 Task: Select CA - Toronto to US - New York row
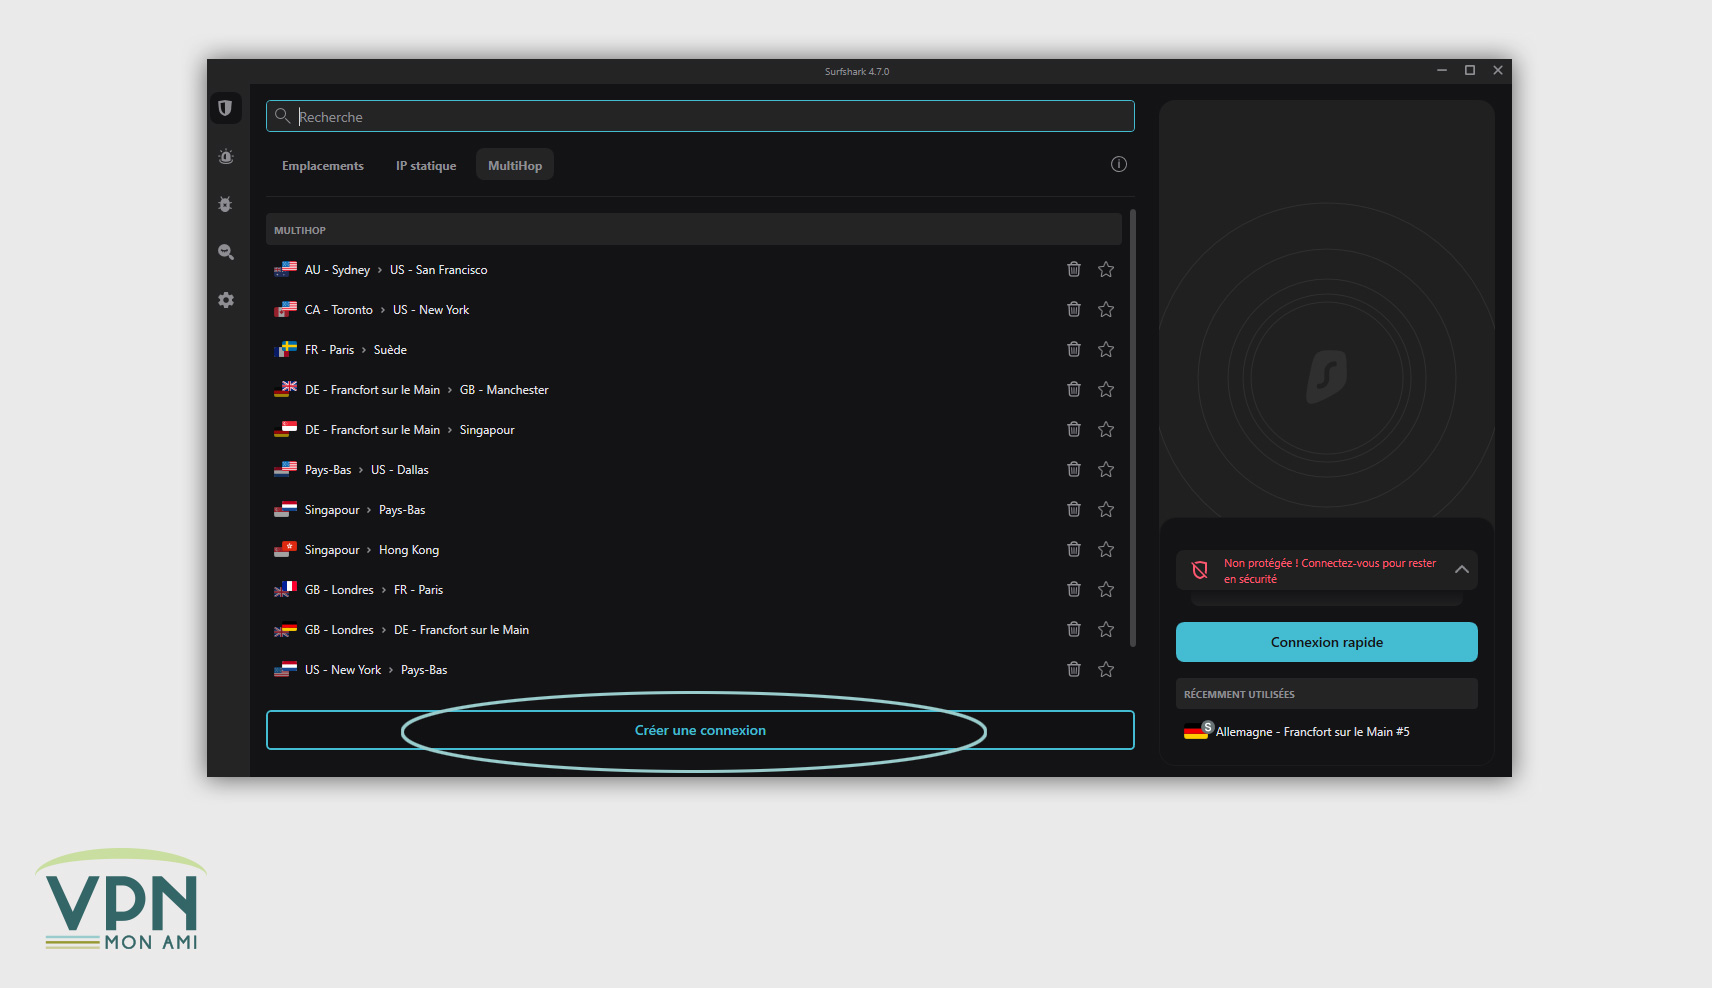pyautogui.click(x=694, y=309)
